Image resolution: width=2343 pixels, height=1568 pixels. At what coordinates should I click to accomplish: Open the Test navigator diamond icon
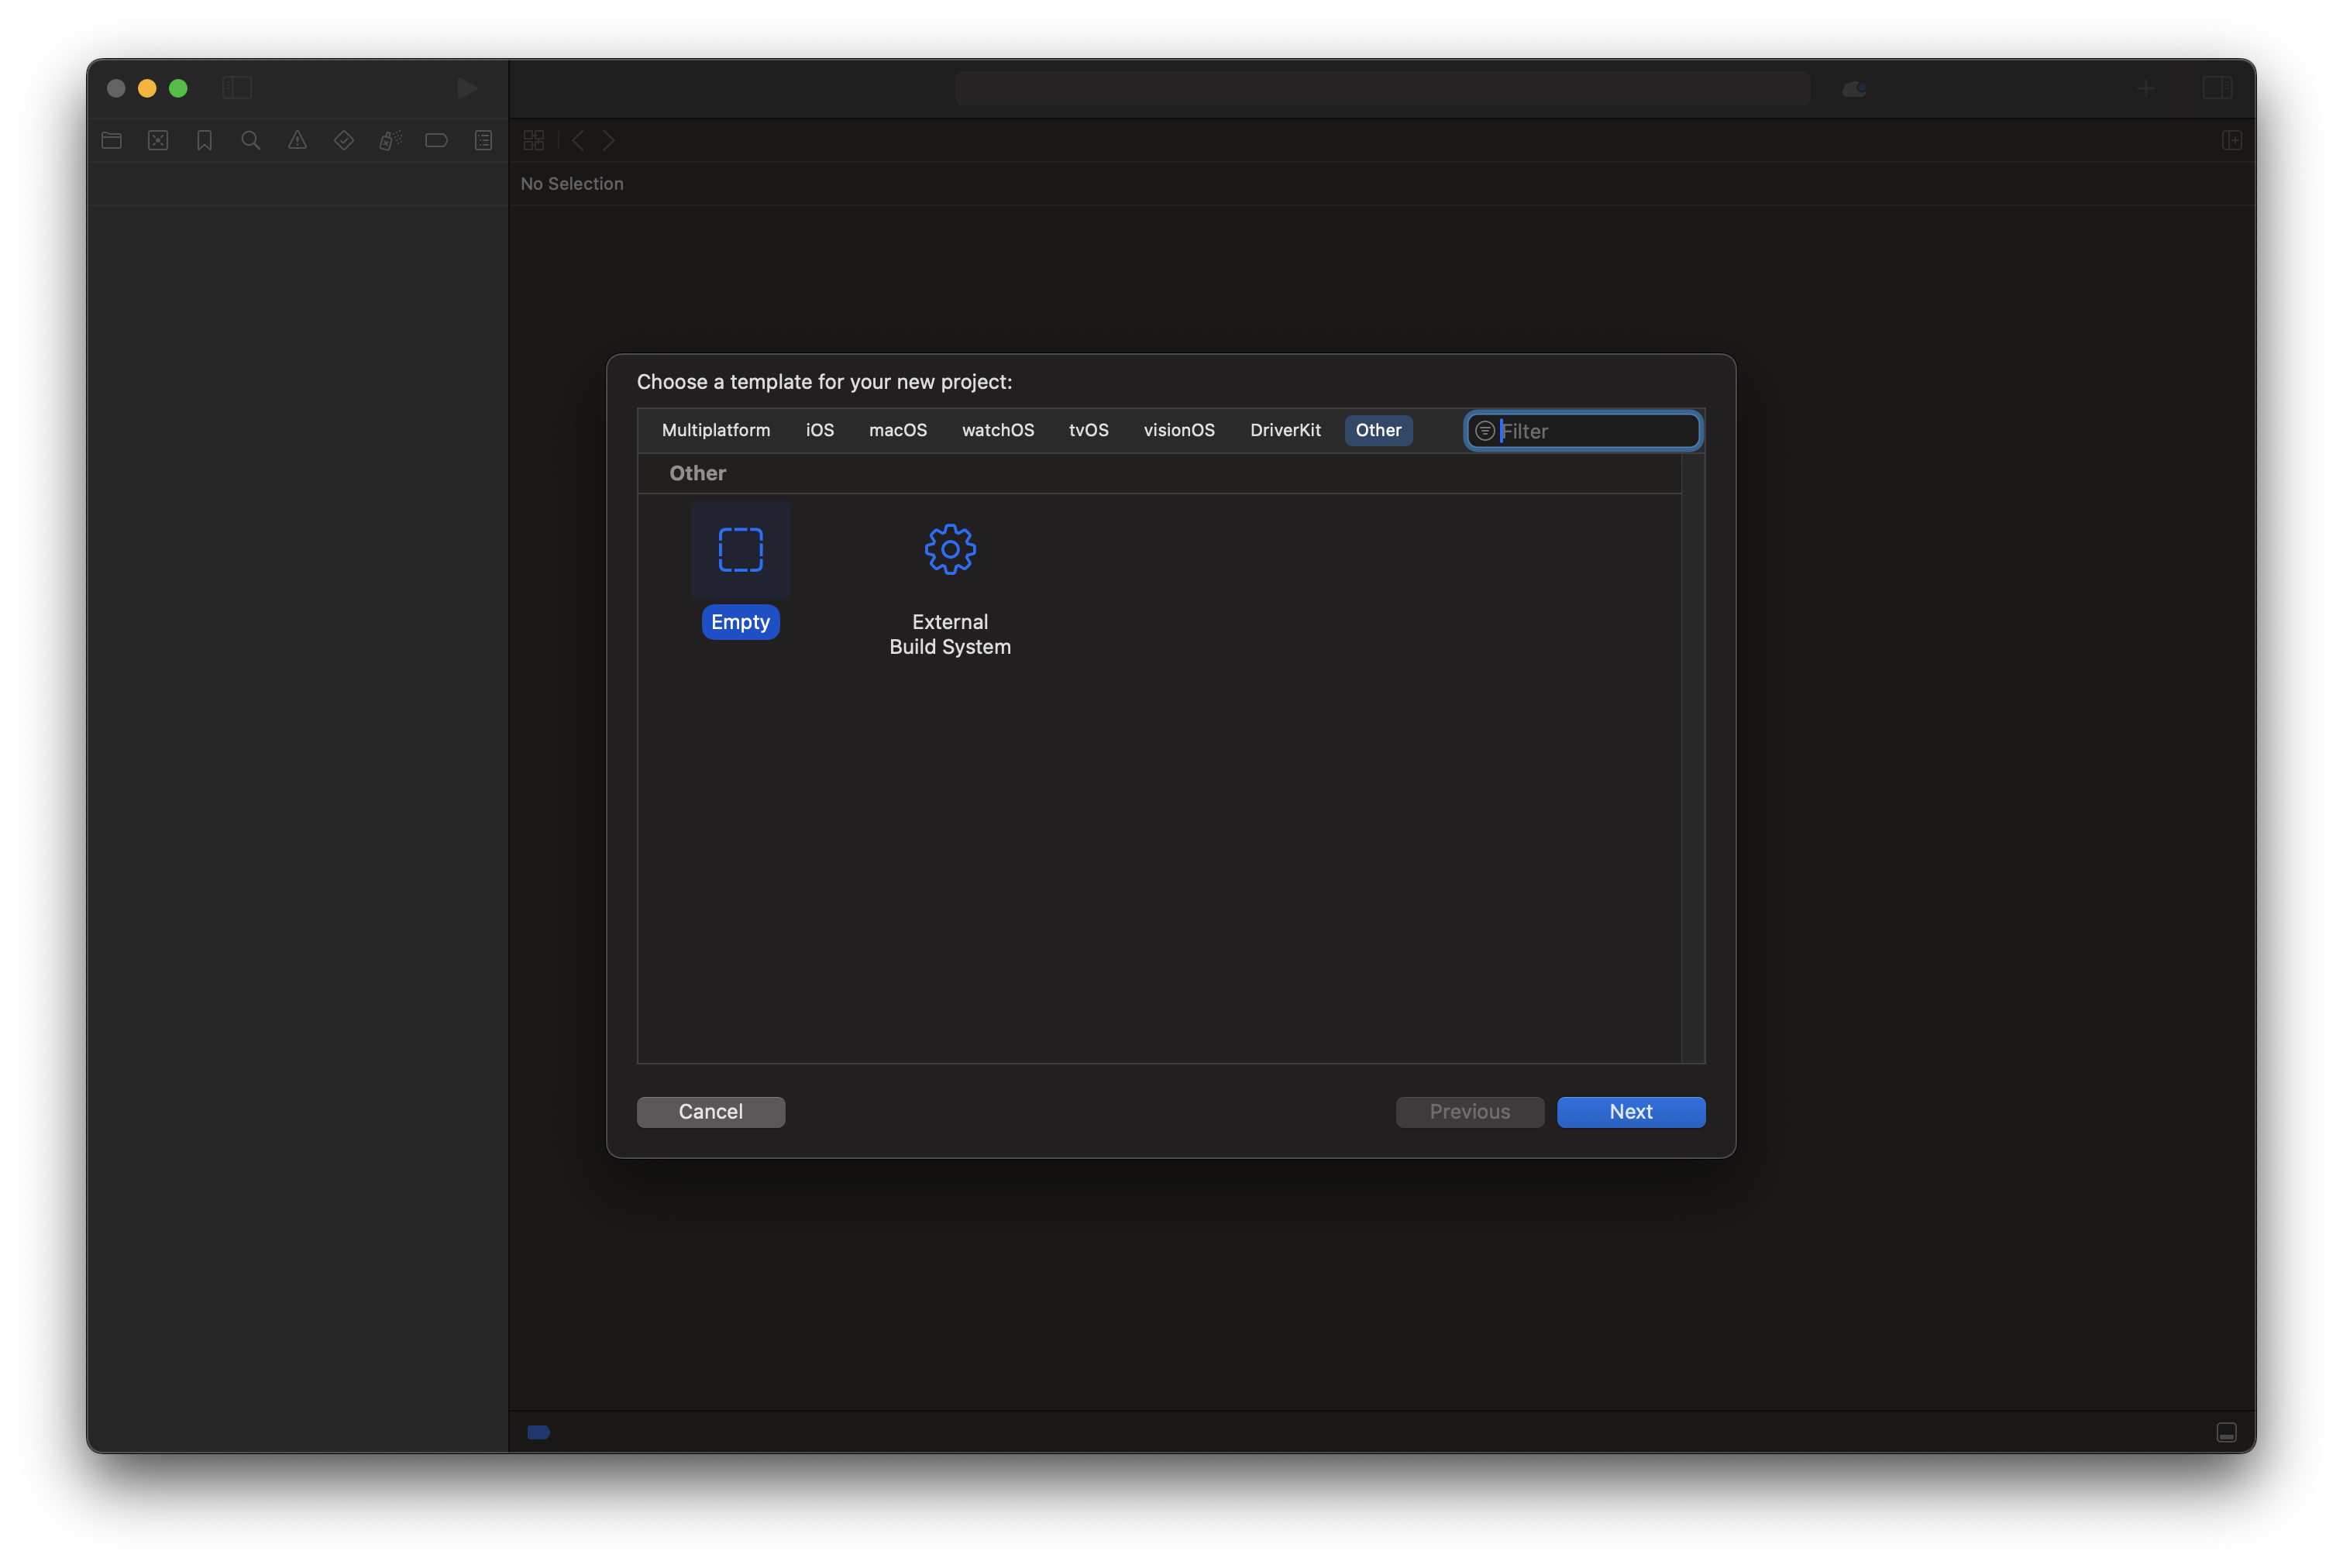tap(344, 141)
